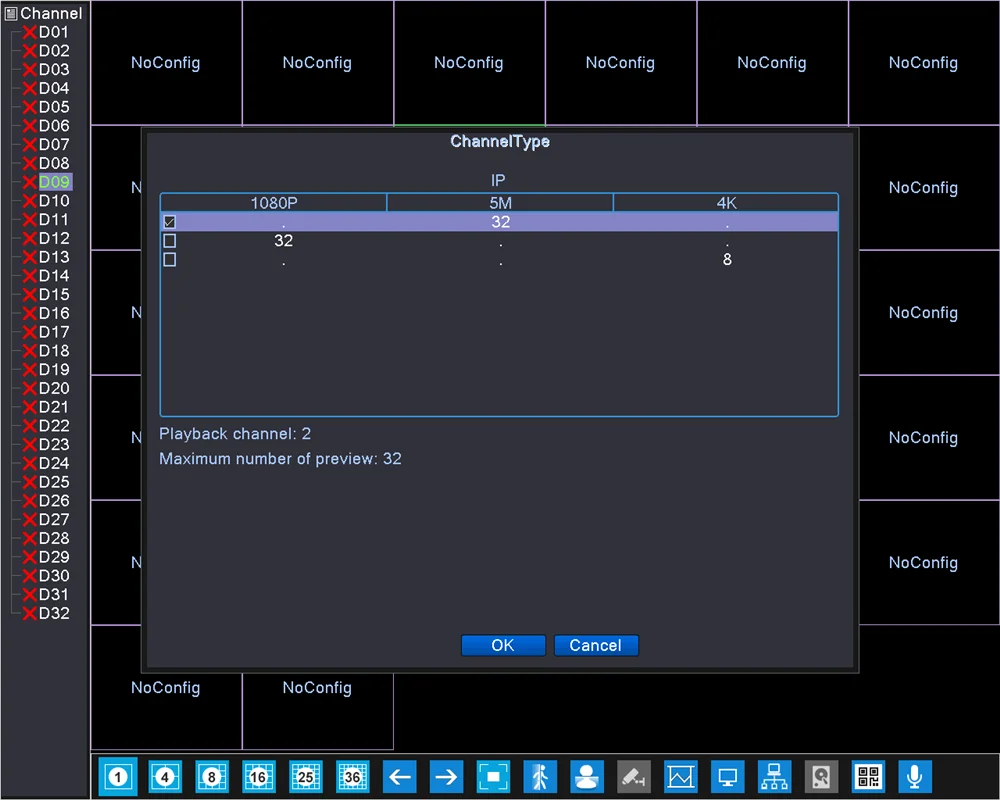Click the 4K column header
The height and width of the screenshot is (800, 1000).
point(726,203)
